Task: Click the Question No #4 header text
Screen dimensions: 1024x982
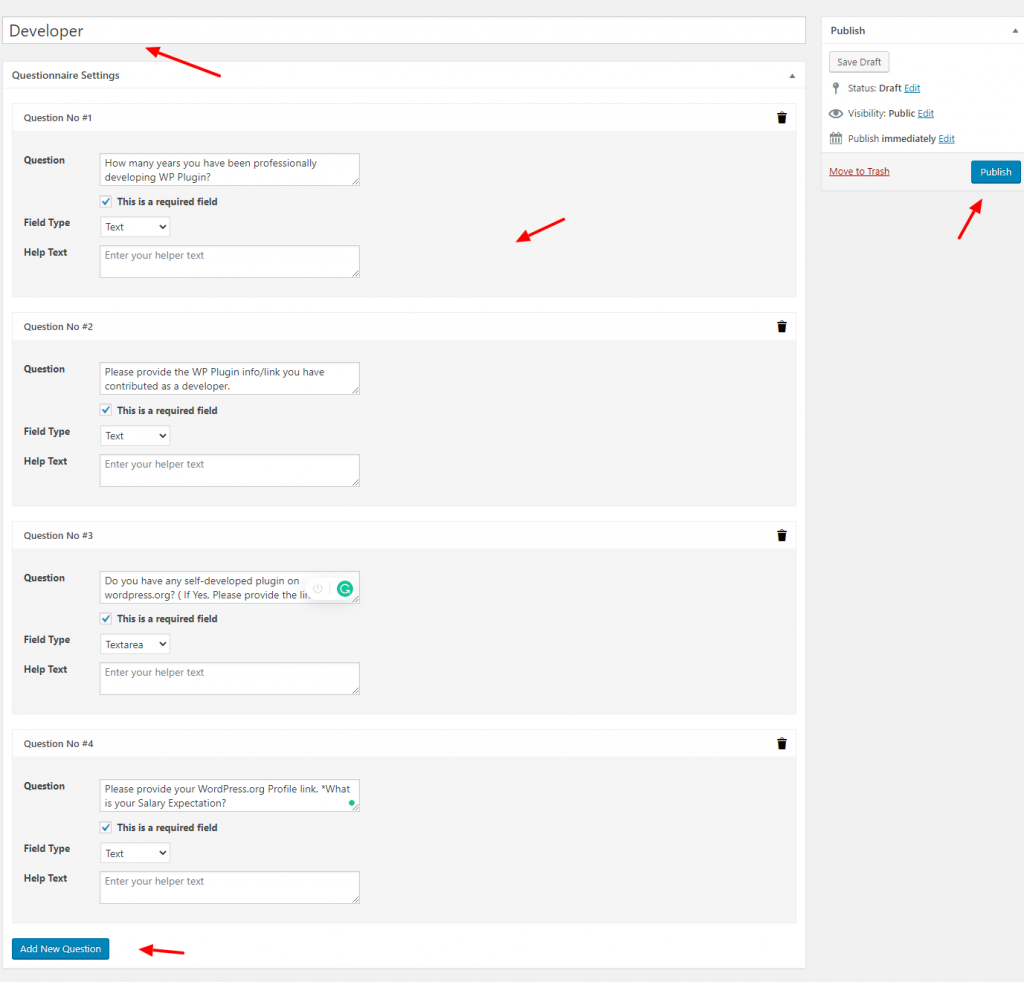Action: tap(58, 744)
